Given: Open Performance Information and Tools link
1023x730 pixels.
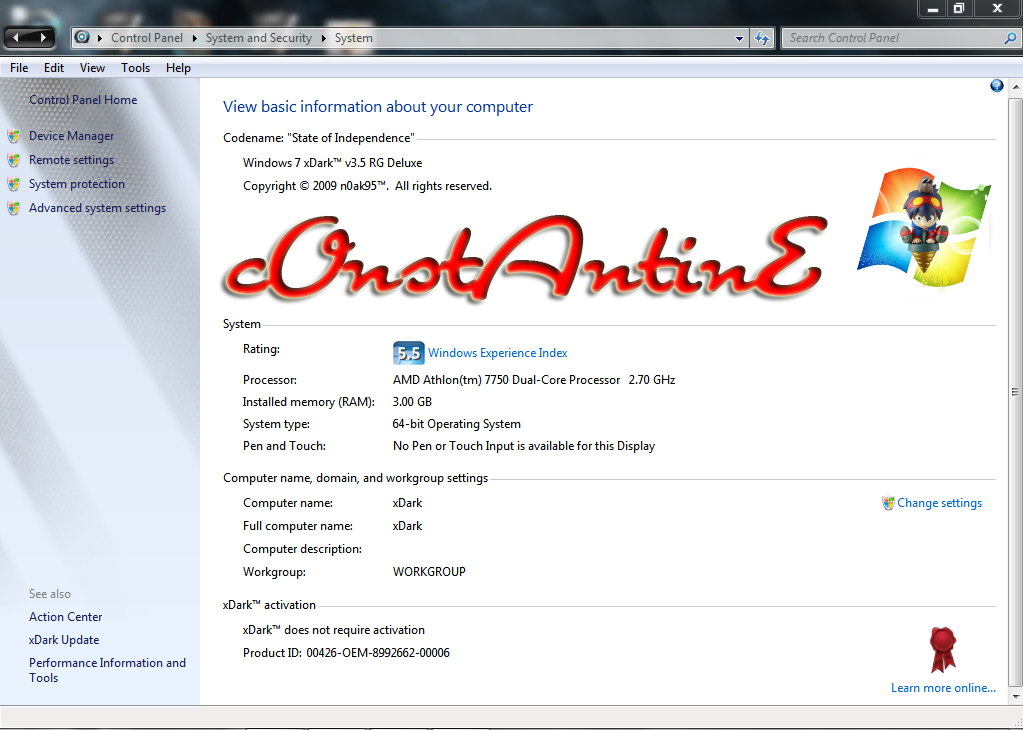Looking at the screenshot, I should coord(107,670).
